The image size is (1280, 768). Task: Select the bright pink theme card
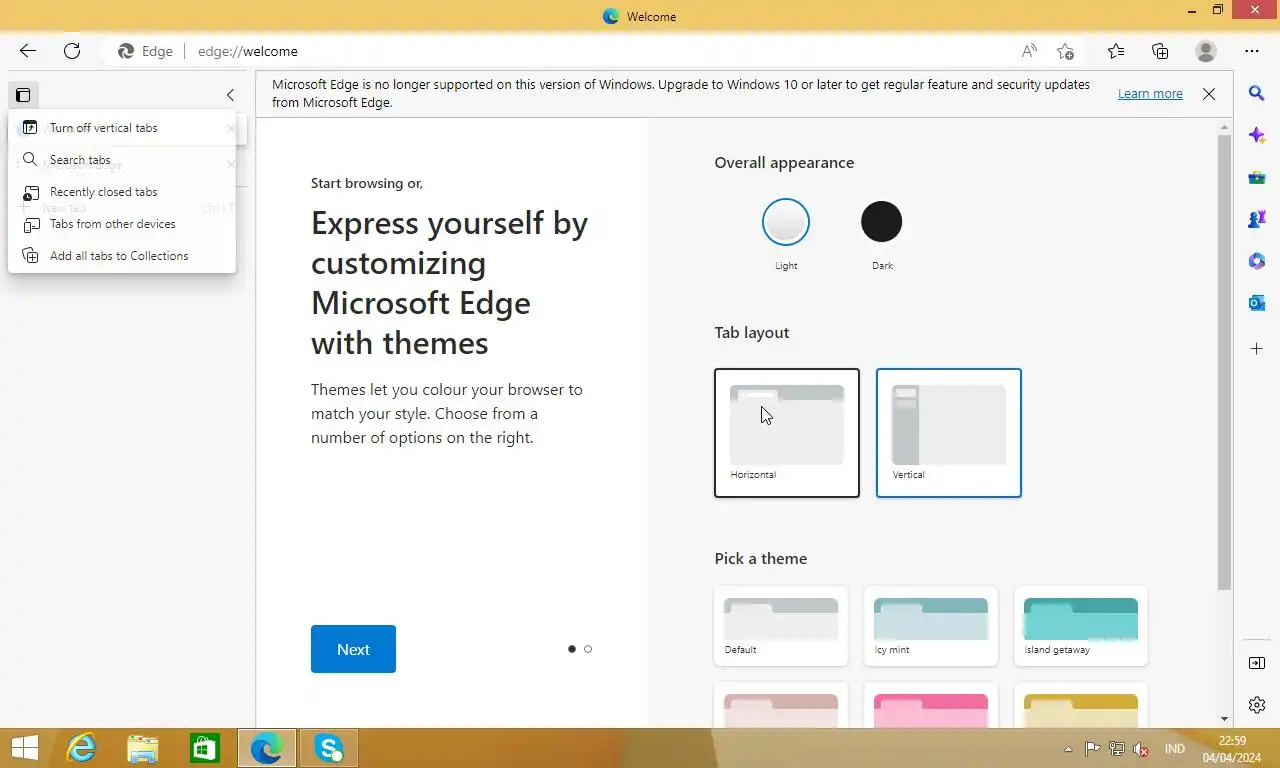pos(931,704)
